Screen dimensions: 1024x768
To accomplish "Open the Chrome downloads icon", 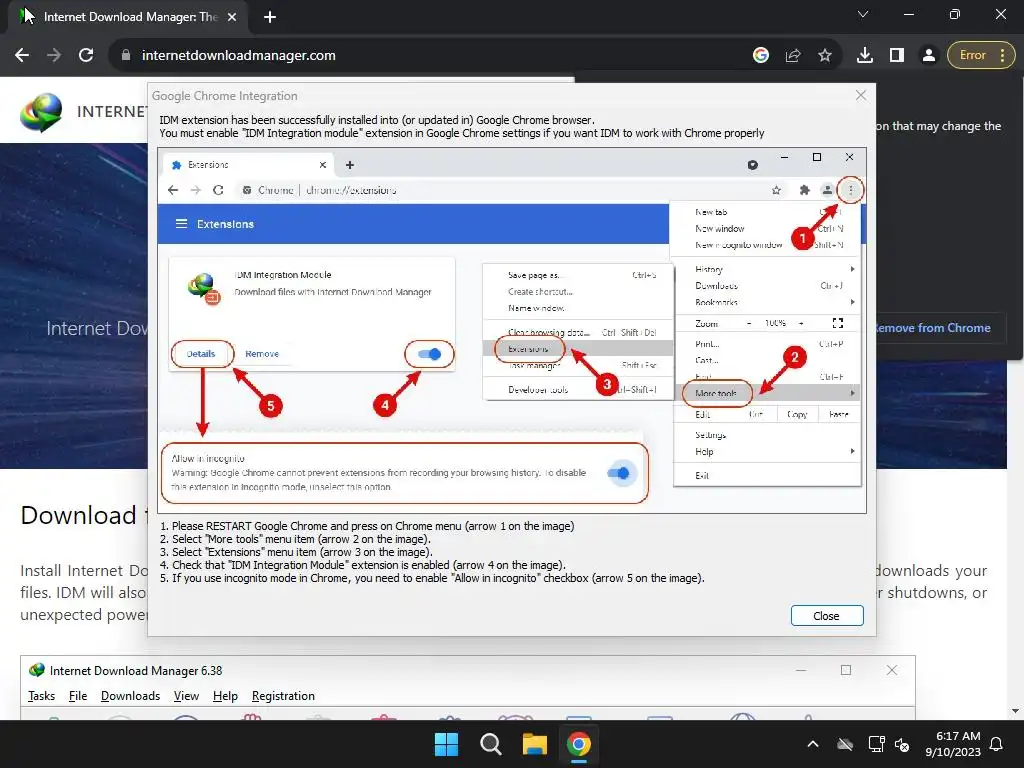I will (x=865, y=56).
